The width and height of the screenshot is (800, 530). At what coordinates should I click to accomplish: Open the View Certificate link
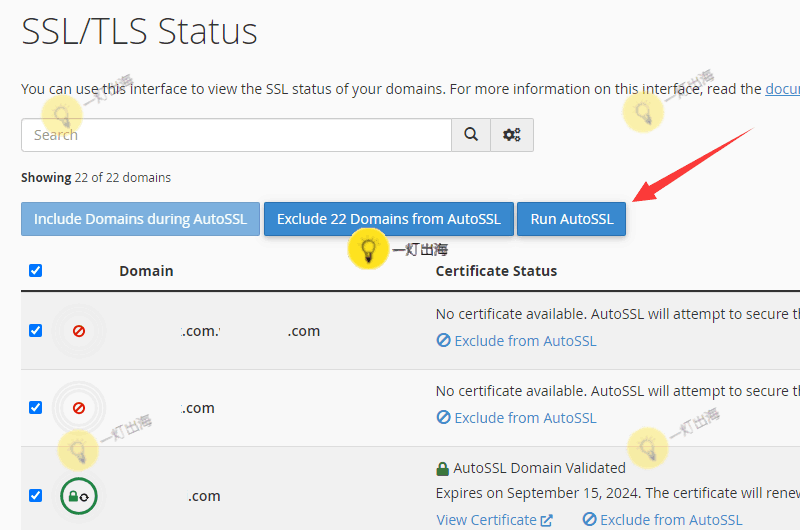tap(494, 520)
